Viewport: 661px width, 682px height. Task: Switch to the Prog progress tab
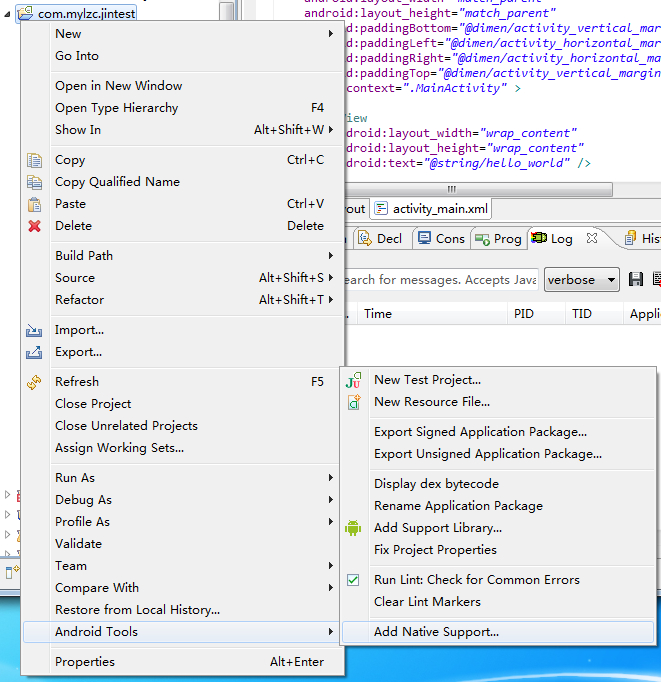point(499,239)
